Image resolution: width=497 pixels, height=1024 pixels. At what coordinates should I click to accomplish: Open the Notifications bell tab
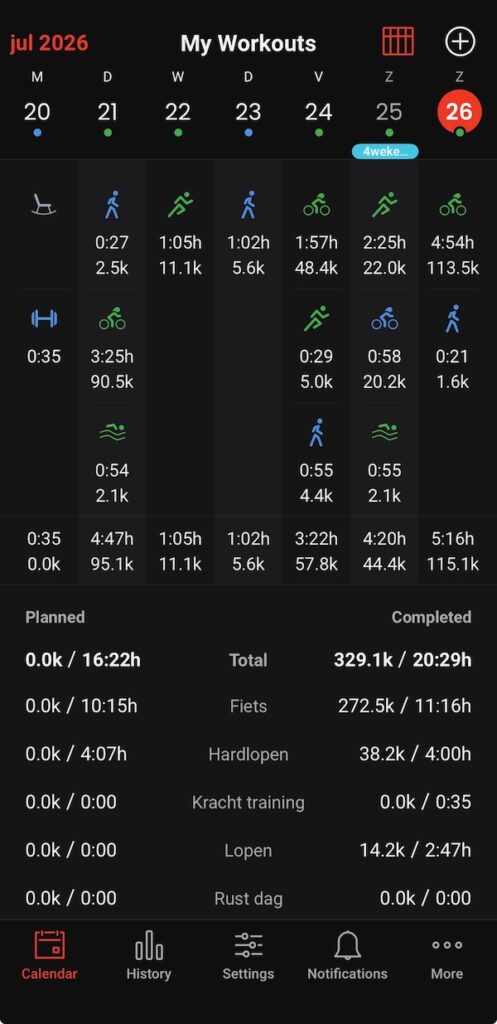(x=347, y=956)
